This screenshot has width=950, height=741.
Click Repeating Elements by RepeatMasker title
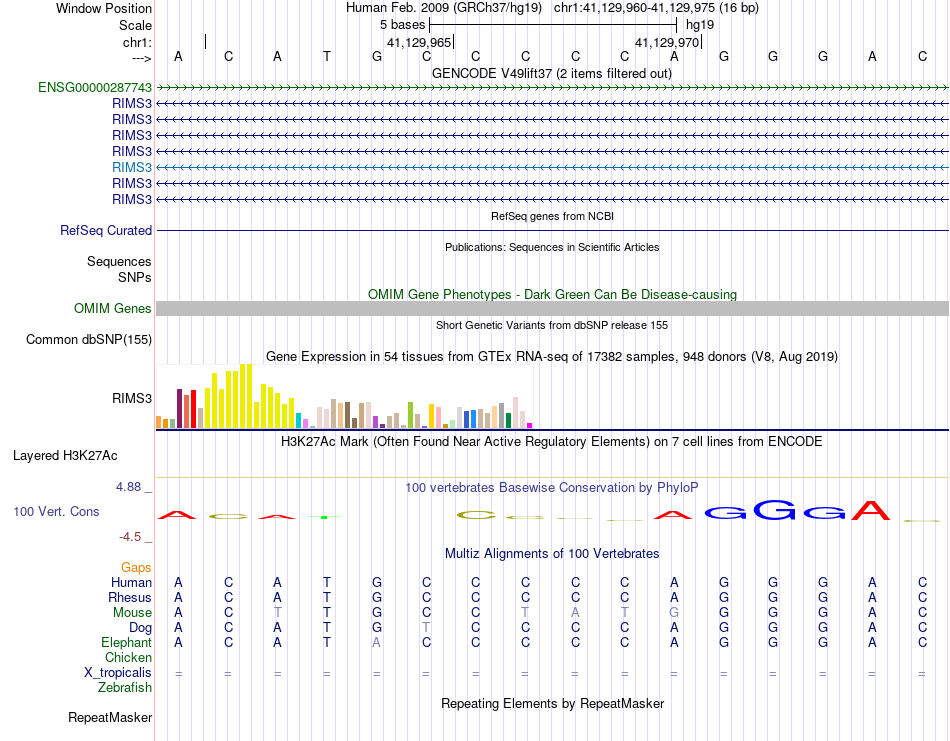pos(553,703)
